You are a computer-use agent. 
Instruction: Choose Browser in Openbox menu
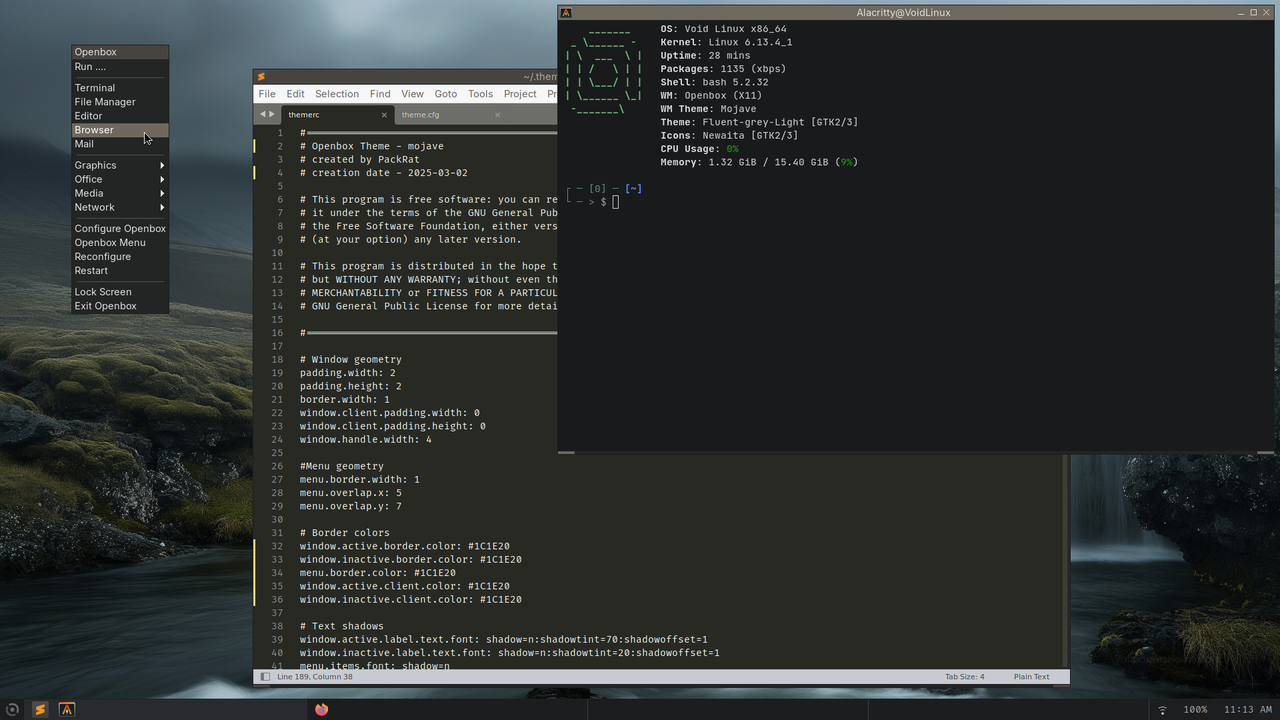click(120, 130)
